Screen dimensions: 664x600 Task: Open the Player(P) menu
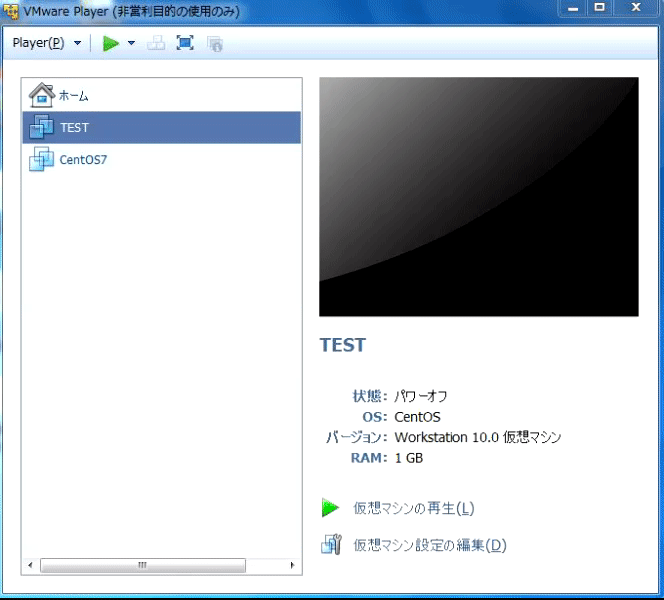39,43
